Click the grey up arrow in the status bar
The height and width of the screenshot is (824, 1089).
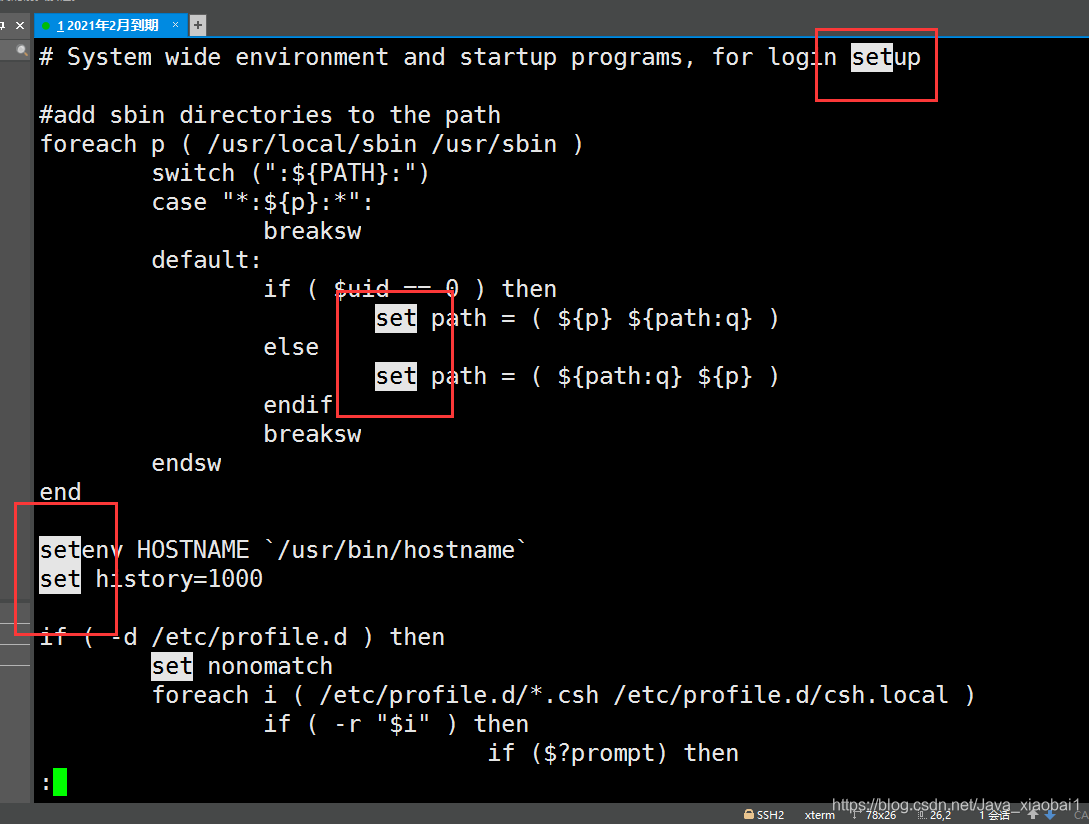[x=1033, y=814]
